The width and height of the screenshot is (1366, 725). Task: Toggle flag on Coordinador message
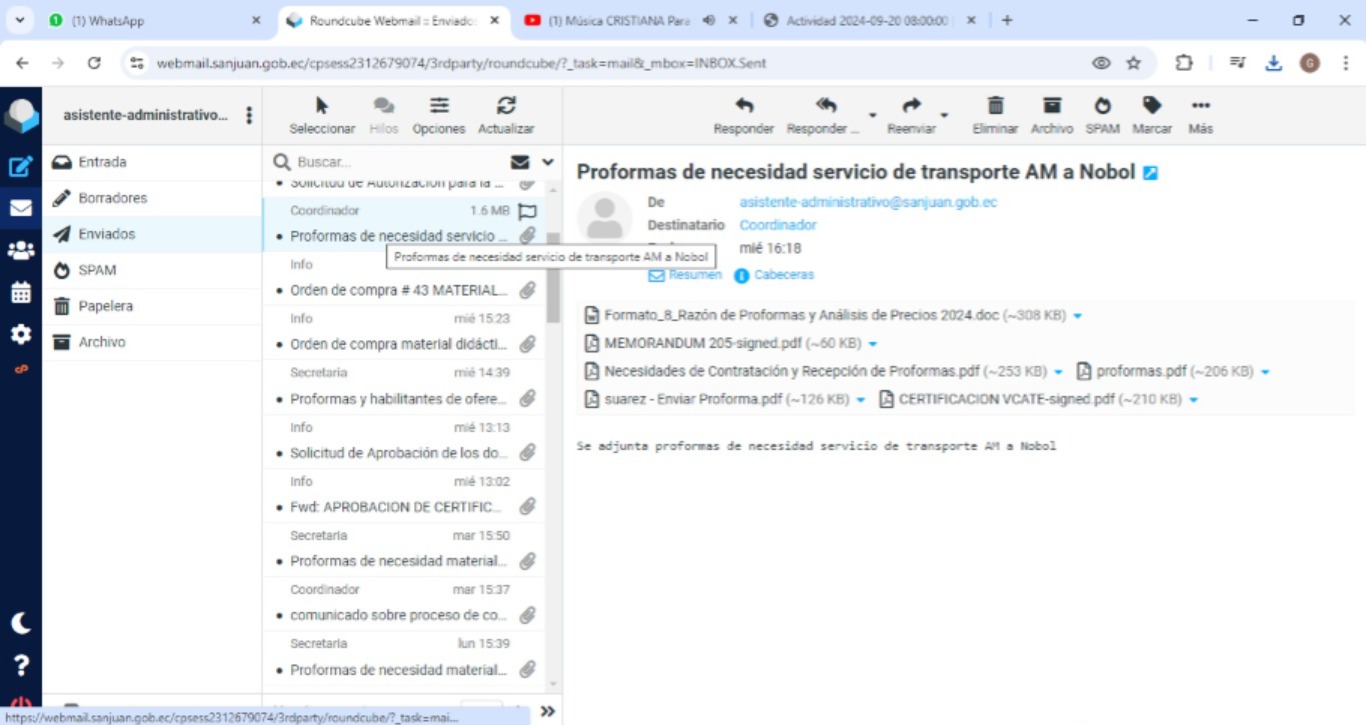(528, 211)
